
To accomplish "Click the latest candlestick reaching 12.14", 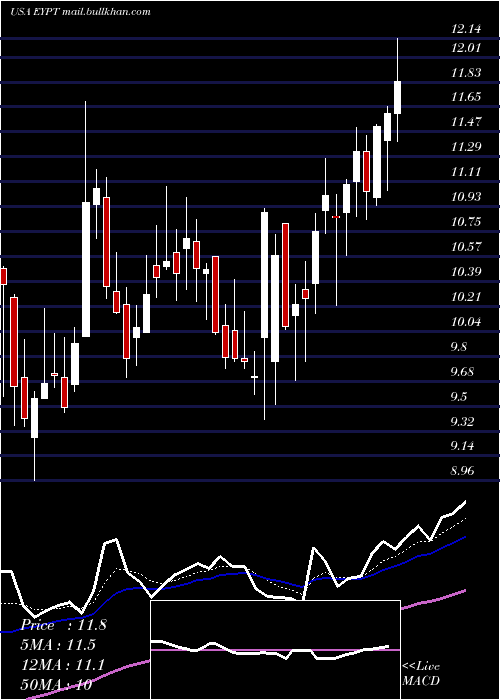I will (x=397, y=97).
